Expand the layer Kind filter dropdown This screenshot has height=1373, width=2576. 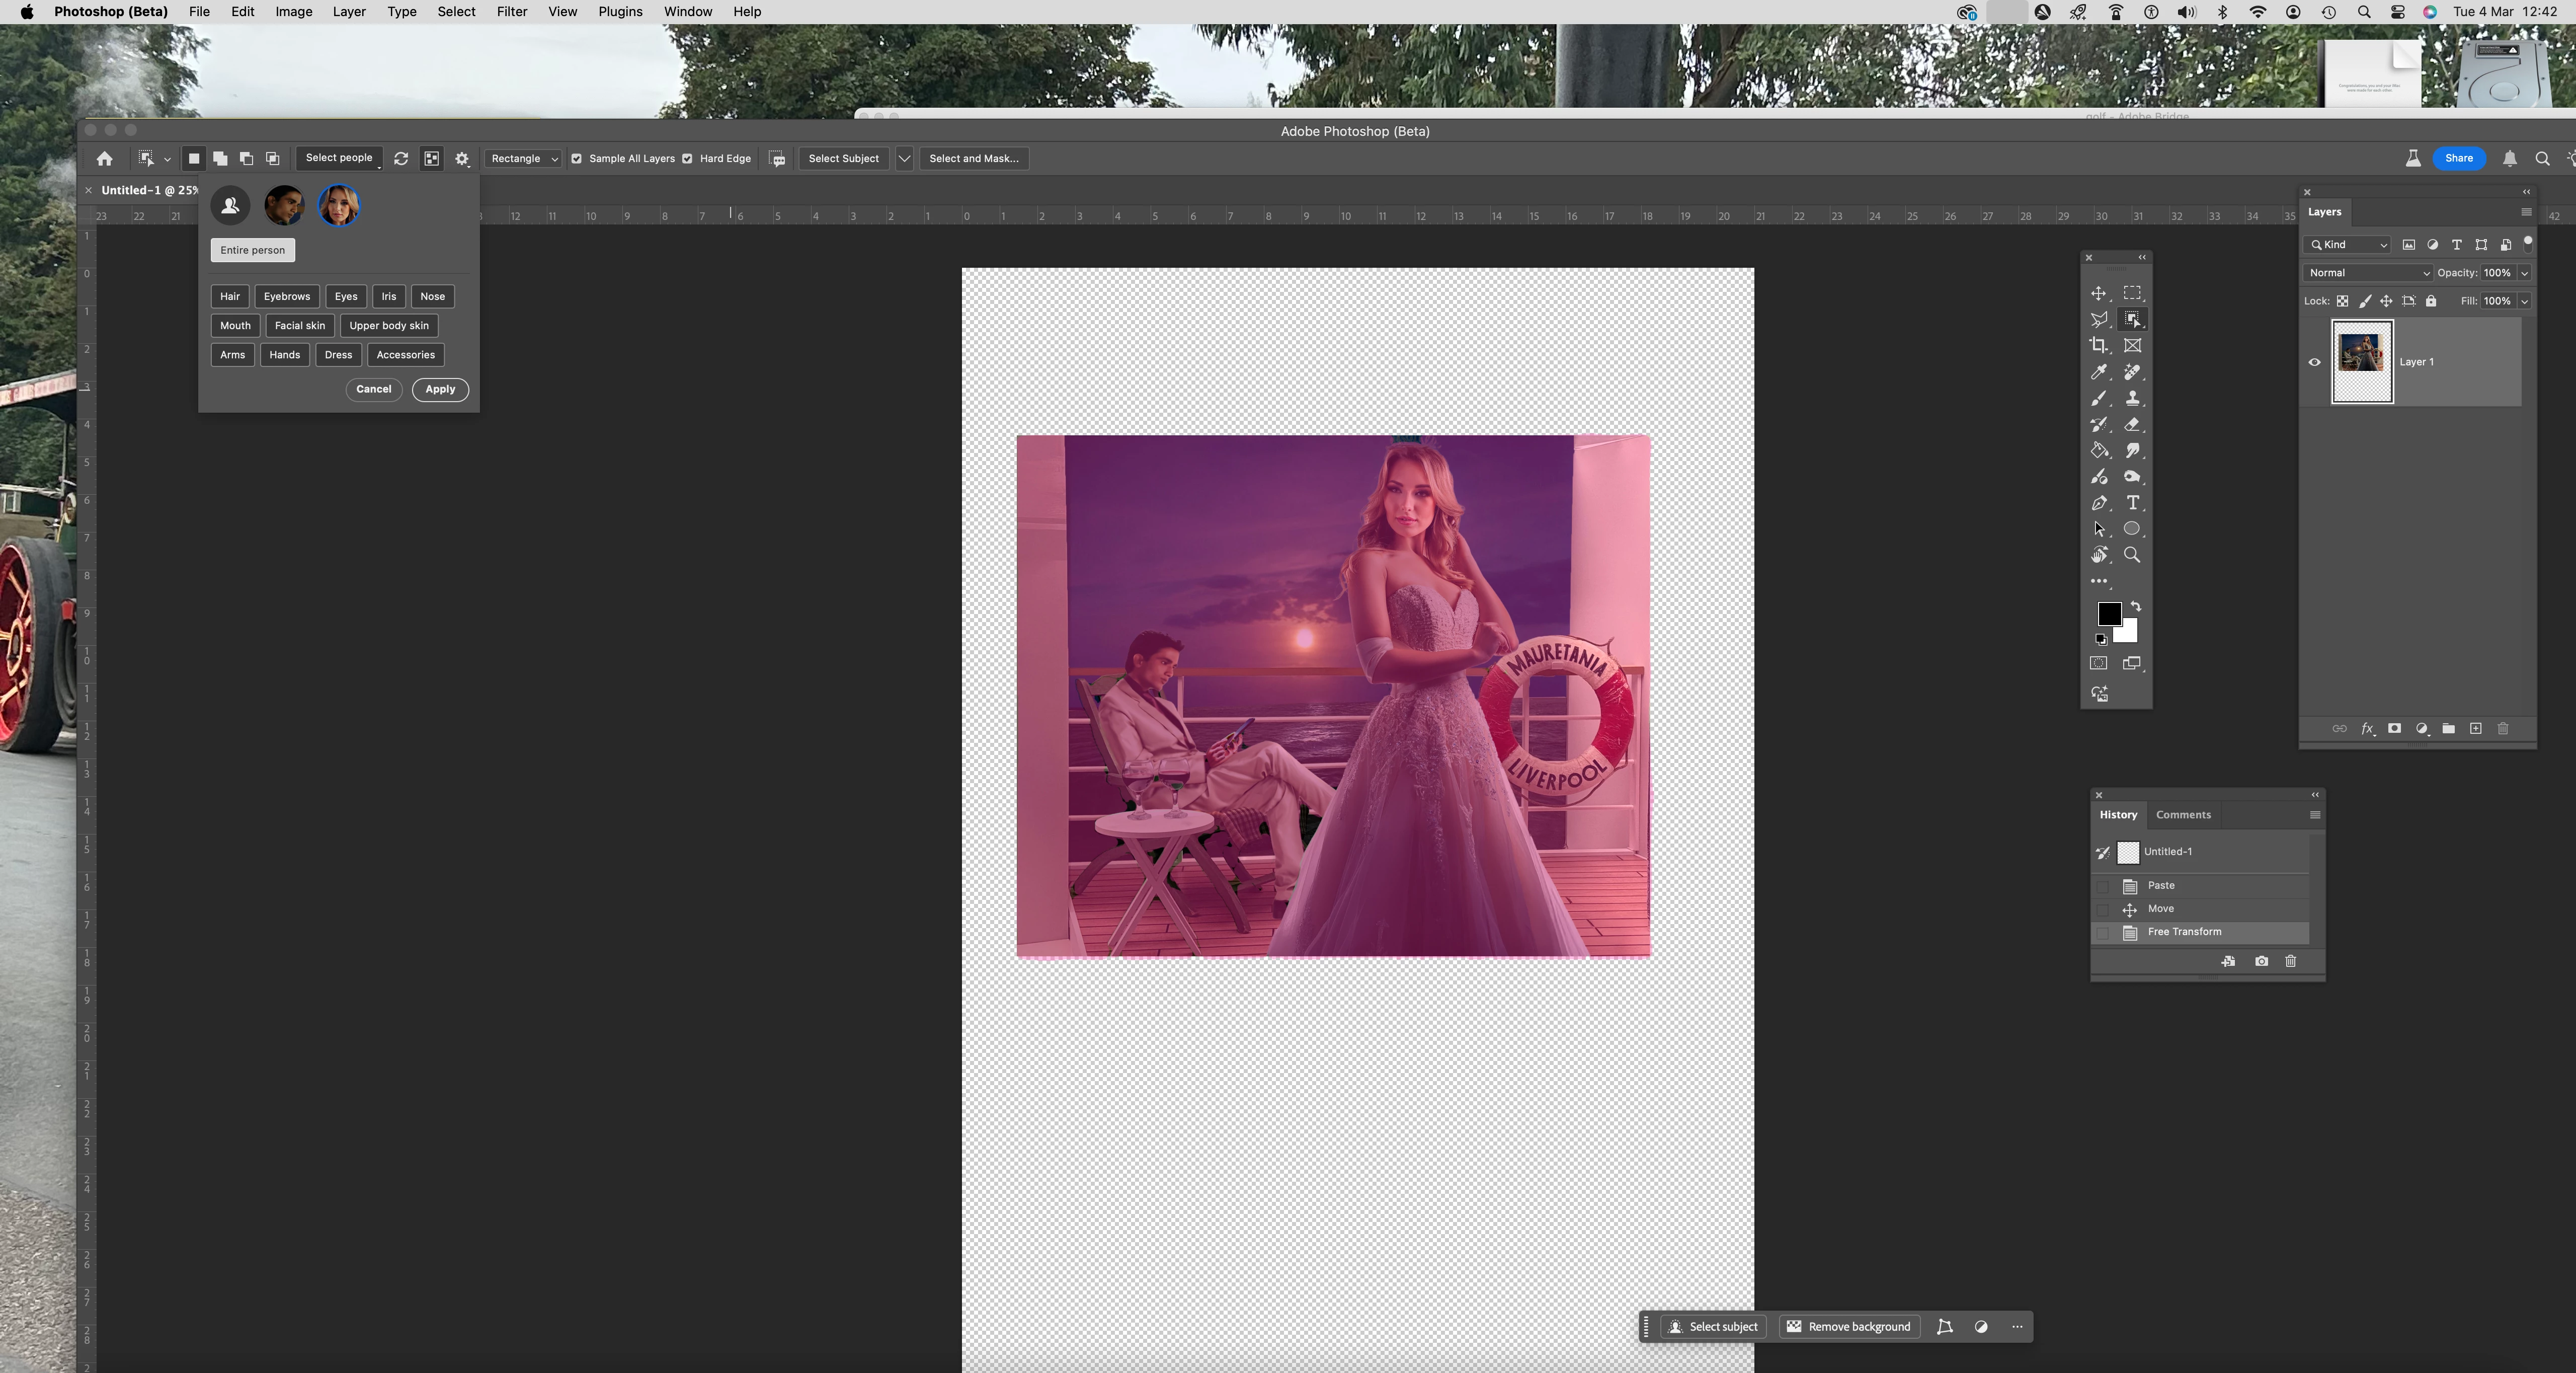pos(2347,245)
